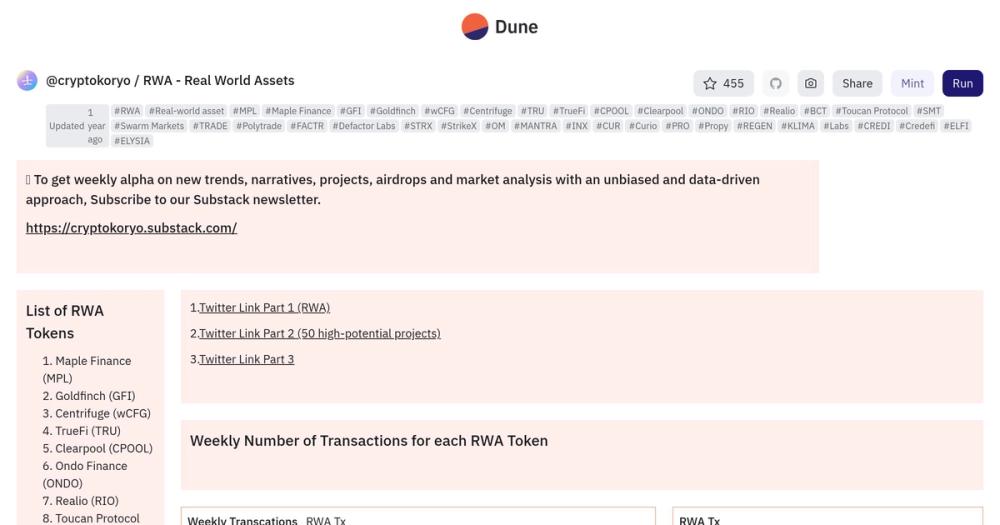Select the #Maple Finance tag

point(298,111)
